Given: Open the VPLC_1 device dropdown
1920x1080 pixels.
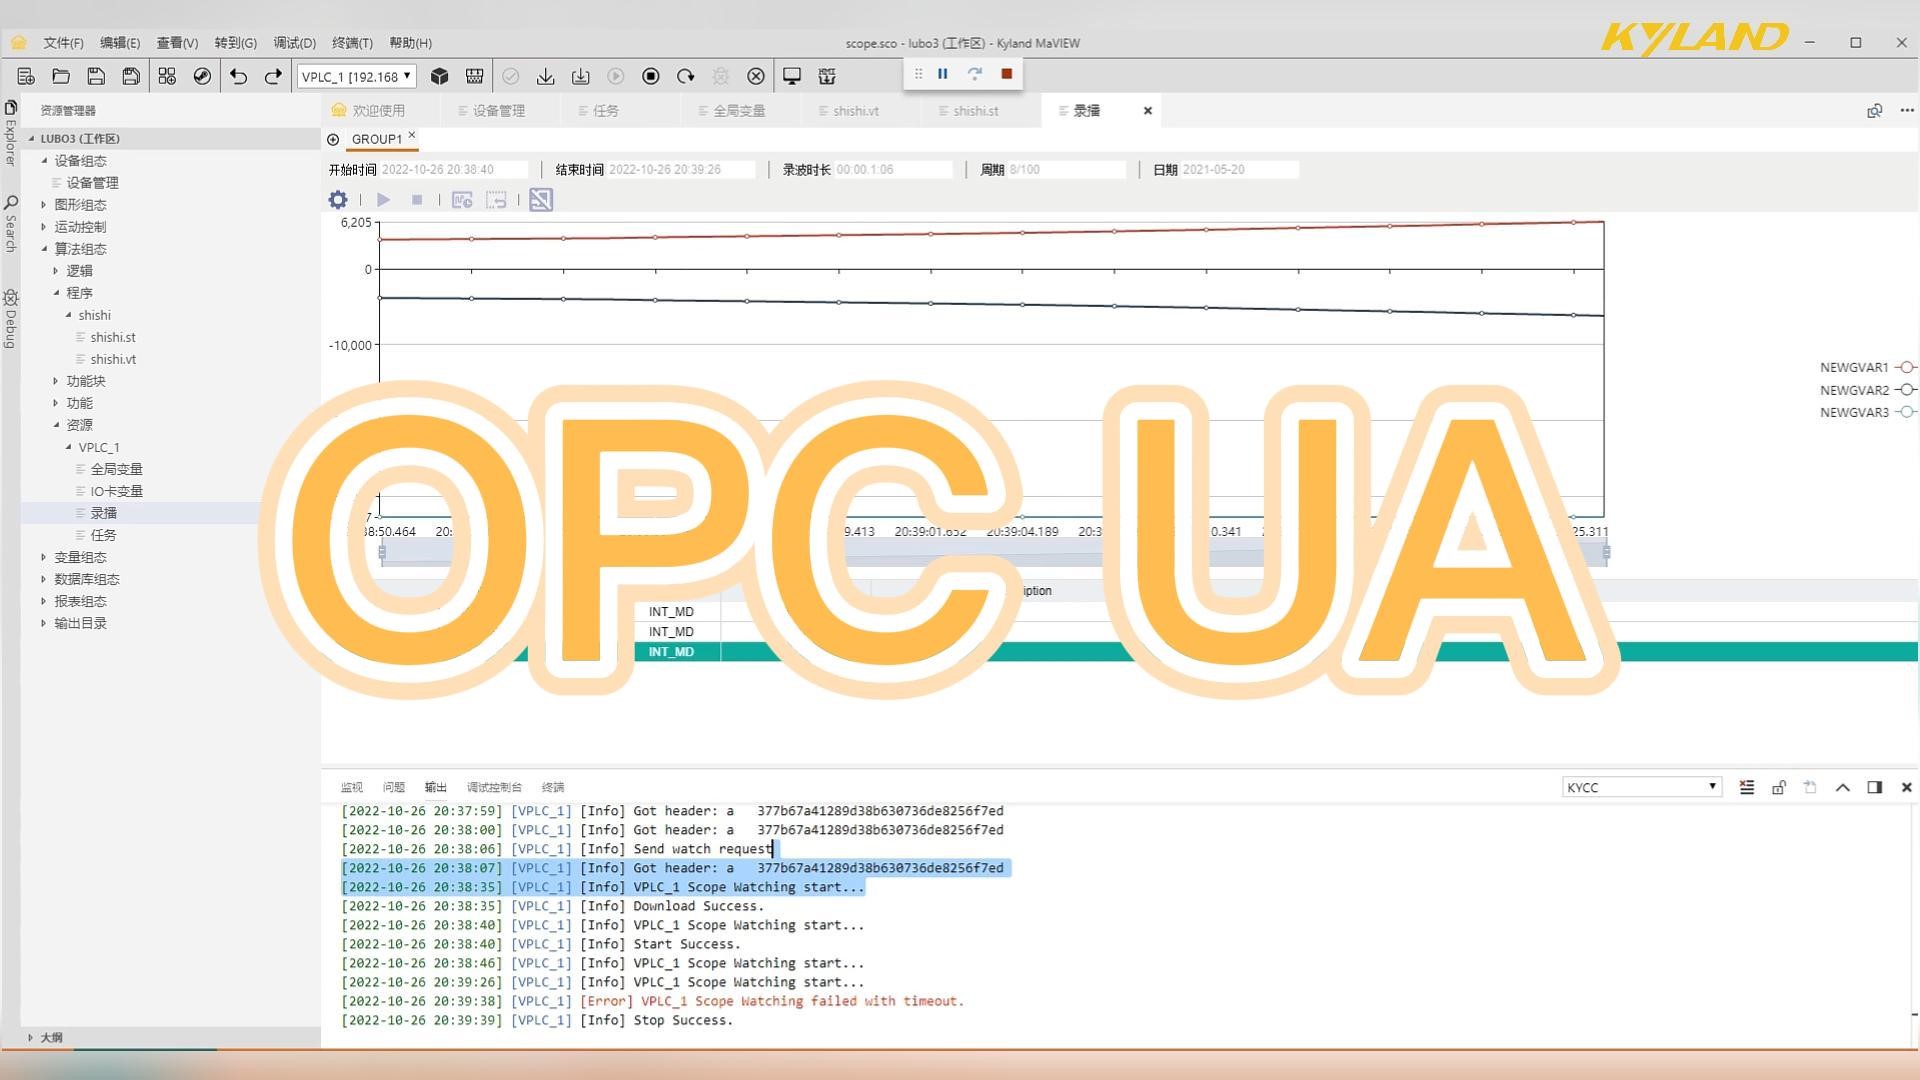Looking at the screenshot, I should [x=356, y=76].
